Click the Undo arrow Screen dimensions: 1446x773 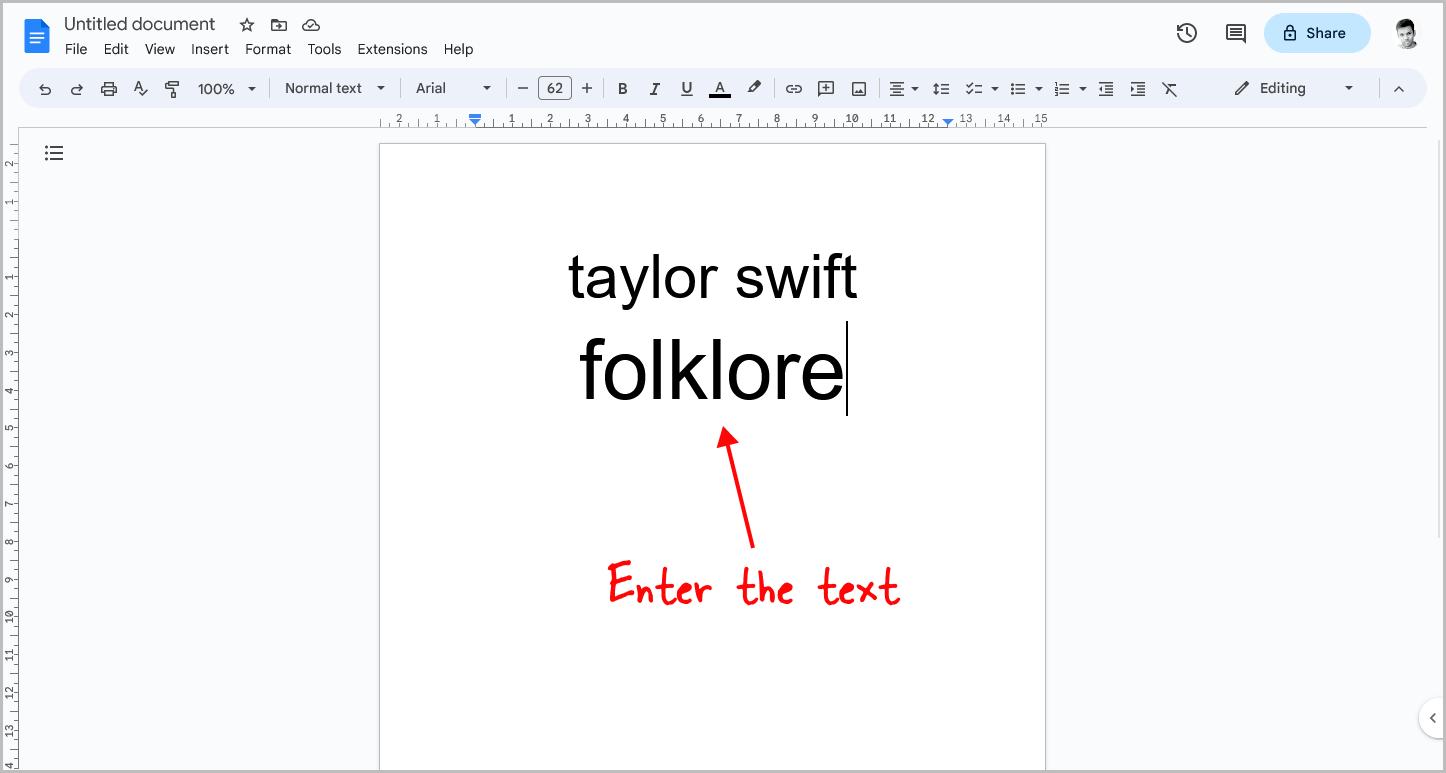coord(45,89)
